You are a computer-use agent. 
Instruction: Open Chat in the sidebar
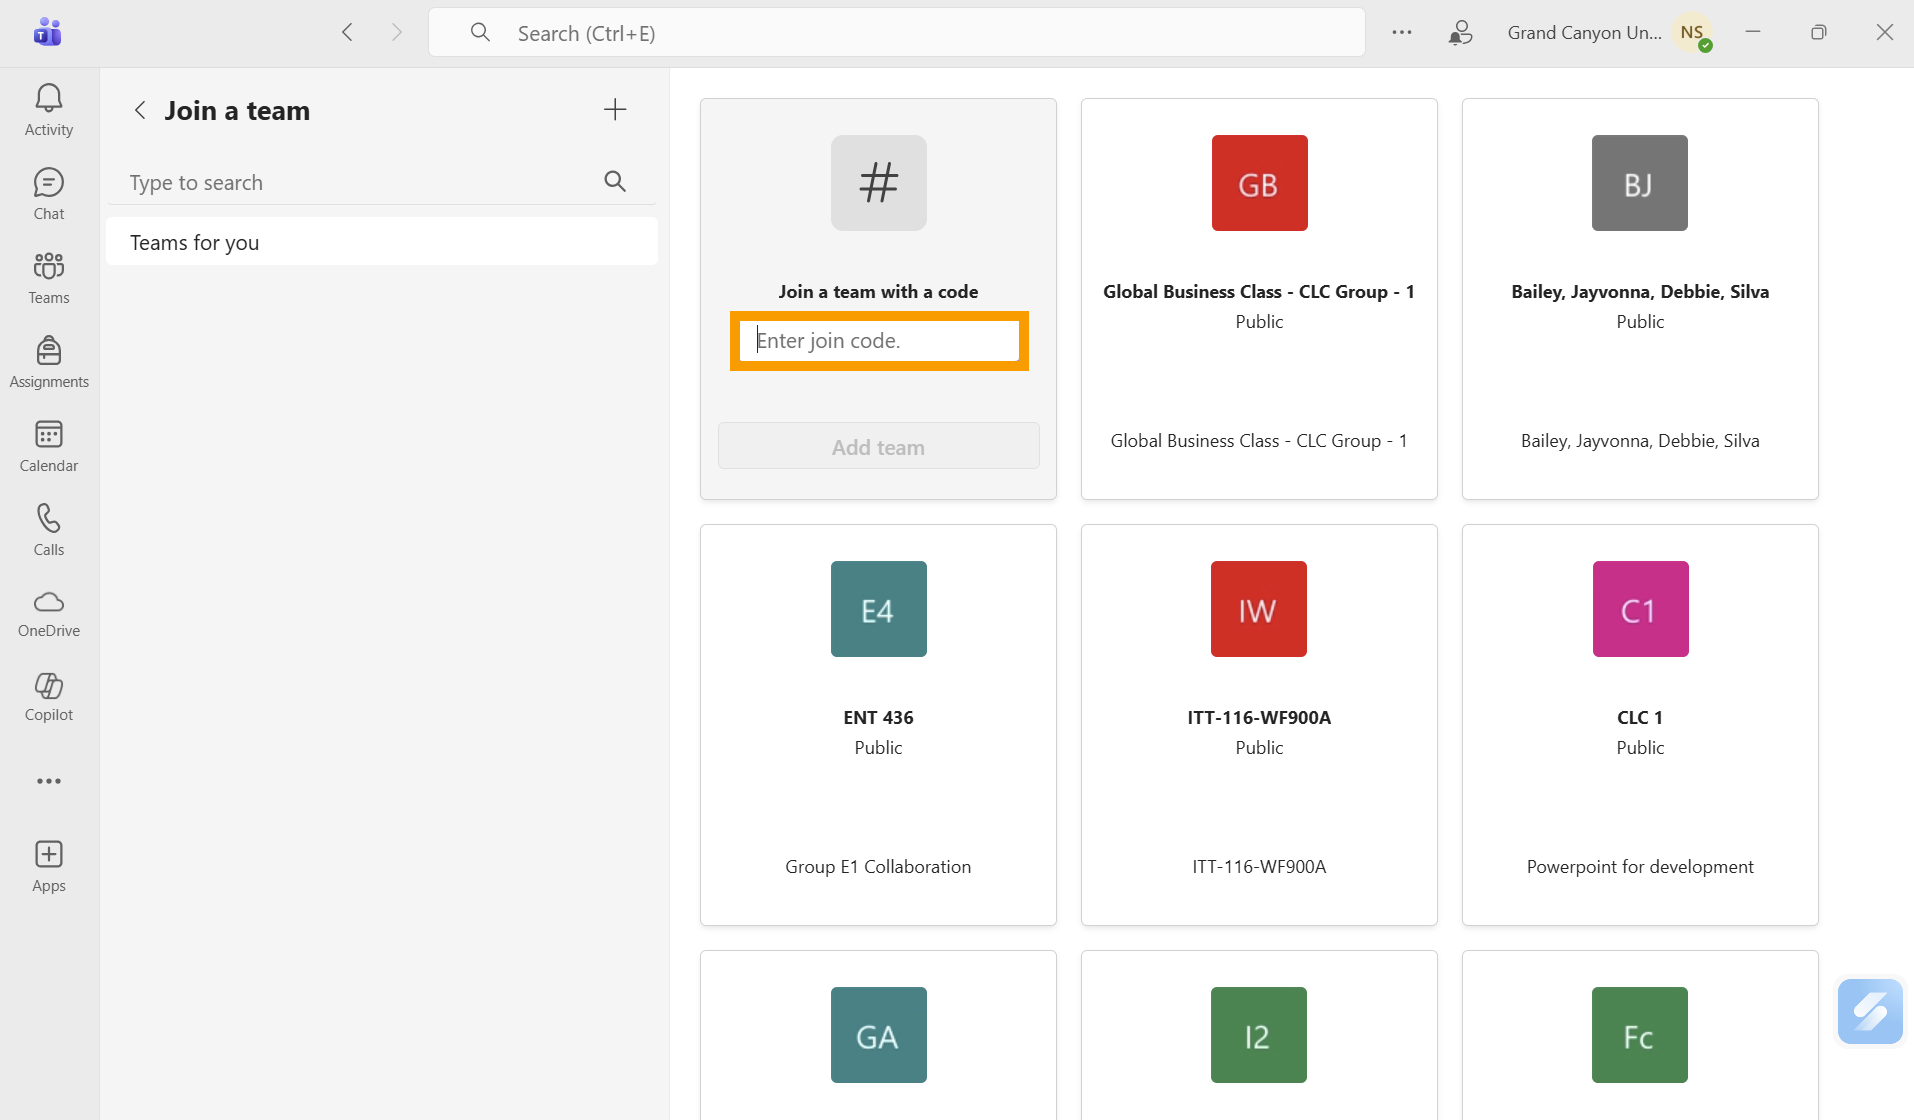(x=48, y=194)
